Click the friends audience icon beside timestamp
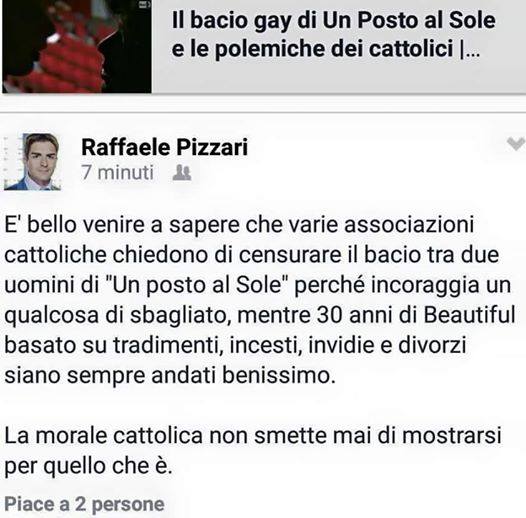 tap(182, 173)
